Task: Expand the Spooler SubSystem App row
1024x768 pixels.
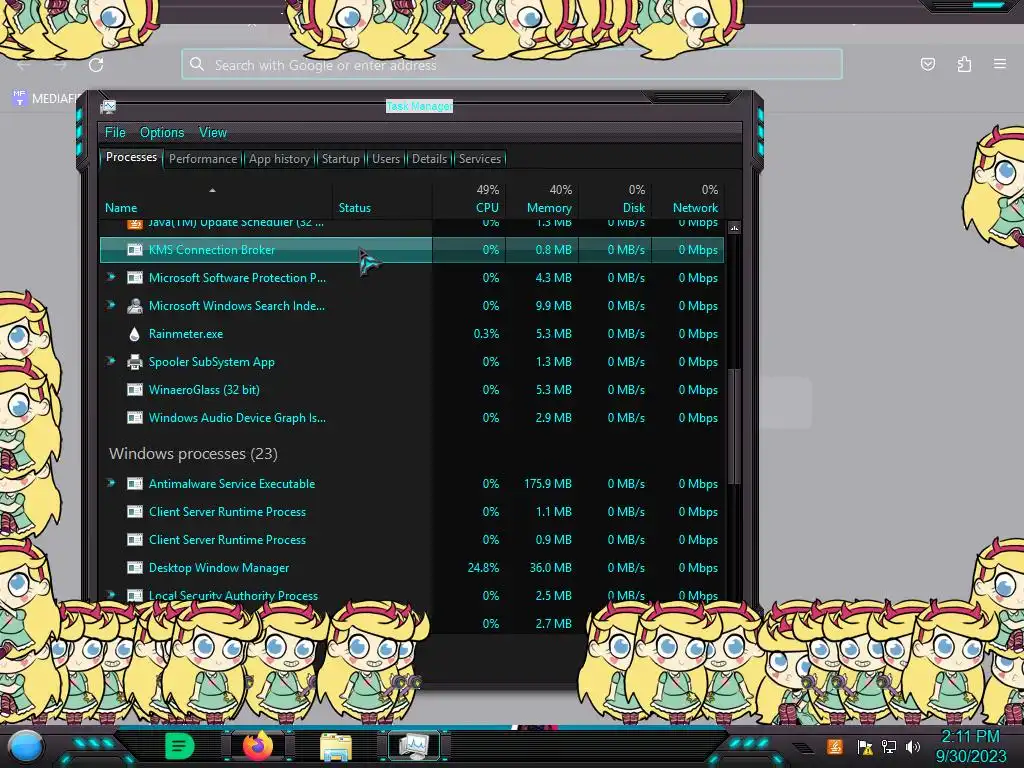Action: (x=111, y=362)
